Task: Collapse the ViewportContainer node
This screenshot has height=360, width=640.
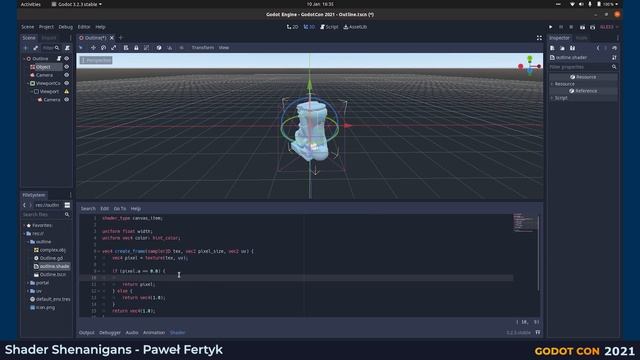Action: click(x=28, y=83)
